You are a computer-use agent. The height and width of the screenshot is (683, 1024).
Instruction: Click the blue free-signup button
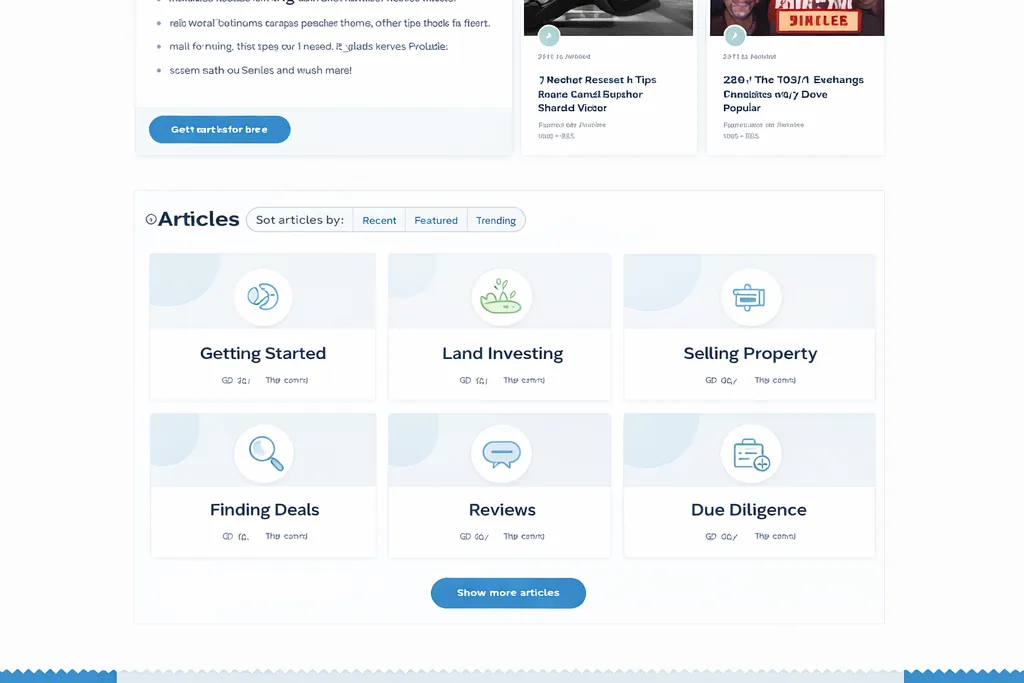(219, 129)
